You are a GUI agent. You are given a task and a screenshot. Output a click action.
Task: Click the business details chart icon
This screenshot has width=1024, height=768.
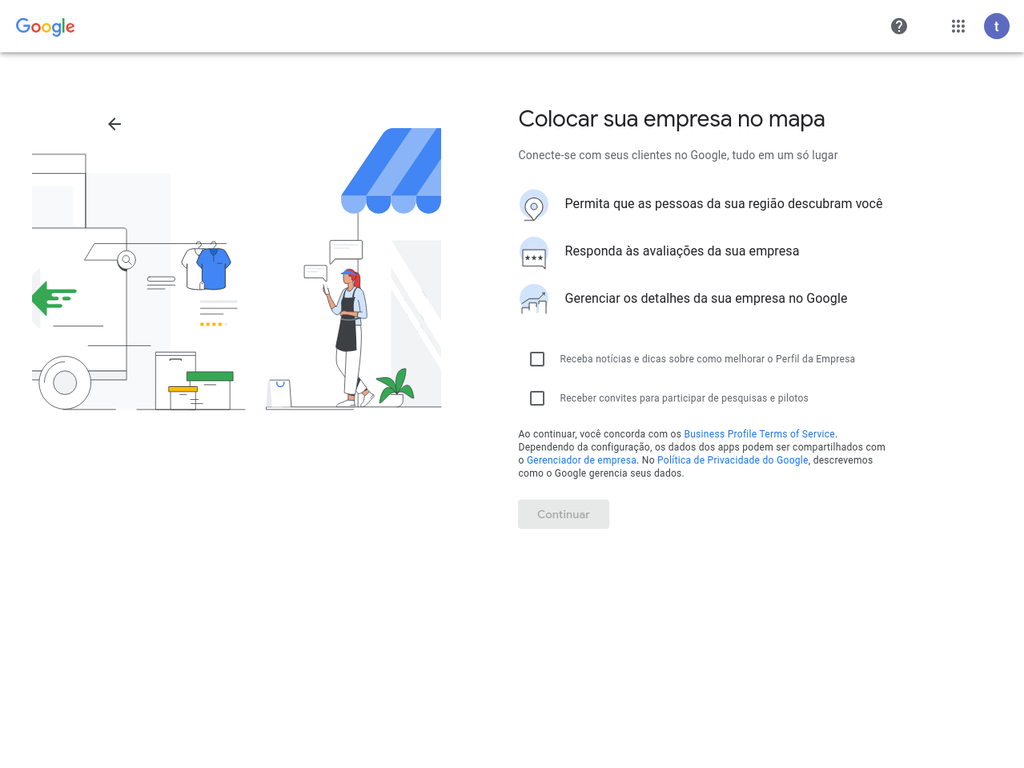tap(534, 299)
